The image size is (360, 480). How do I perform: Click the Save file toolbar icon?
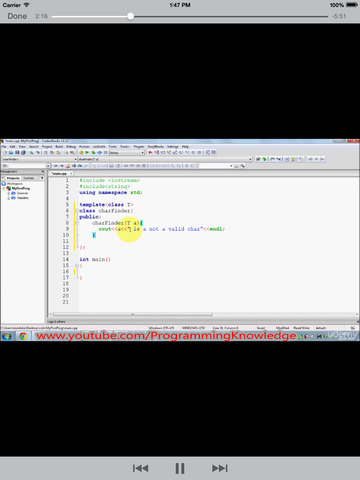(x=17, y=152)
